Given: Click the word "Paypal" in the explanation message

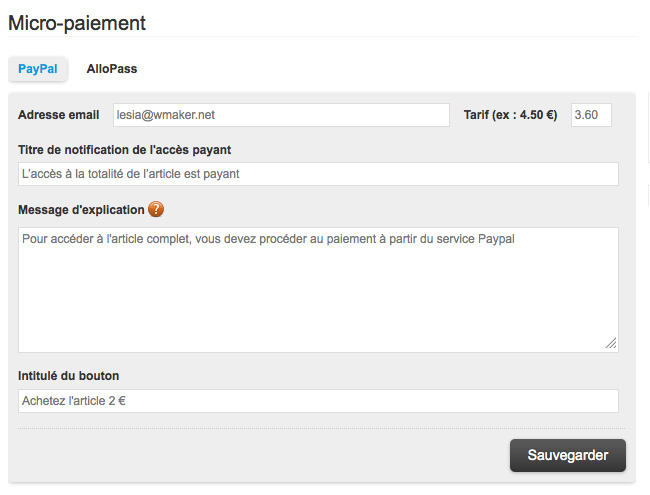Looking at the screenshot, I should click(x=495, y=239).
